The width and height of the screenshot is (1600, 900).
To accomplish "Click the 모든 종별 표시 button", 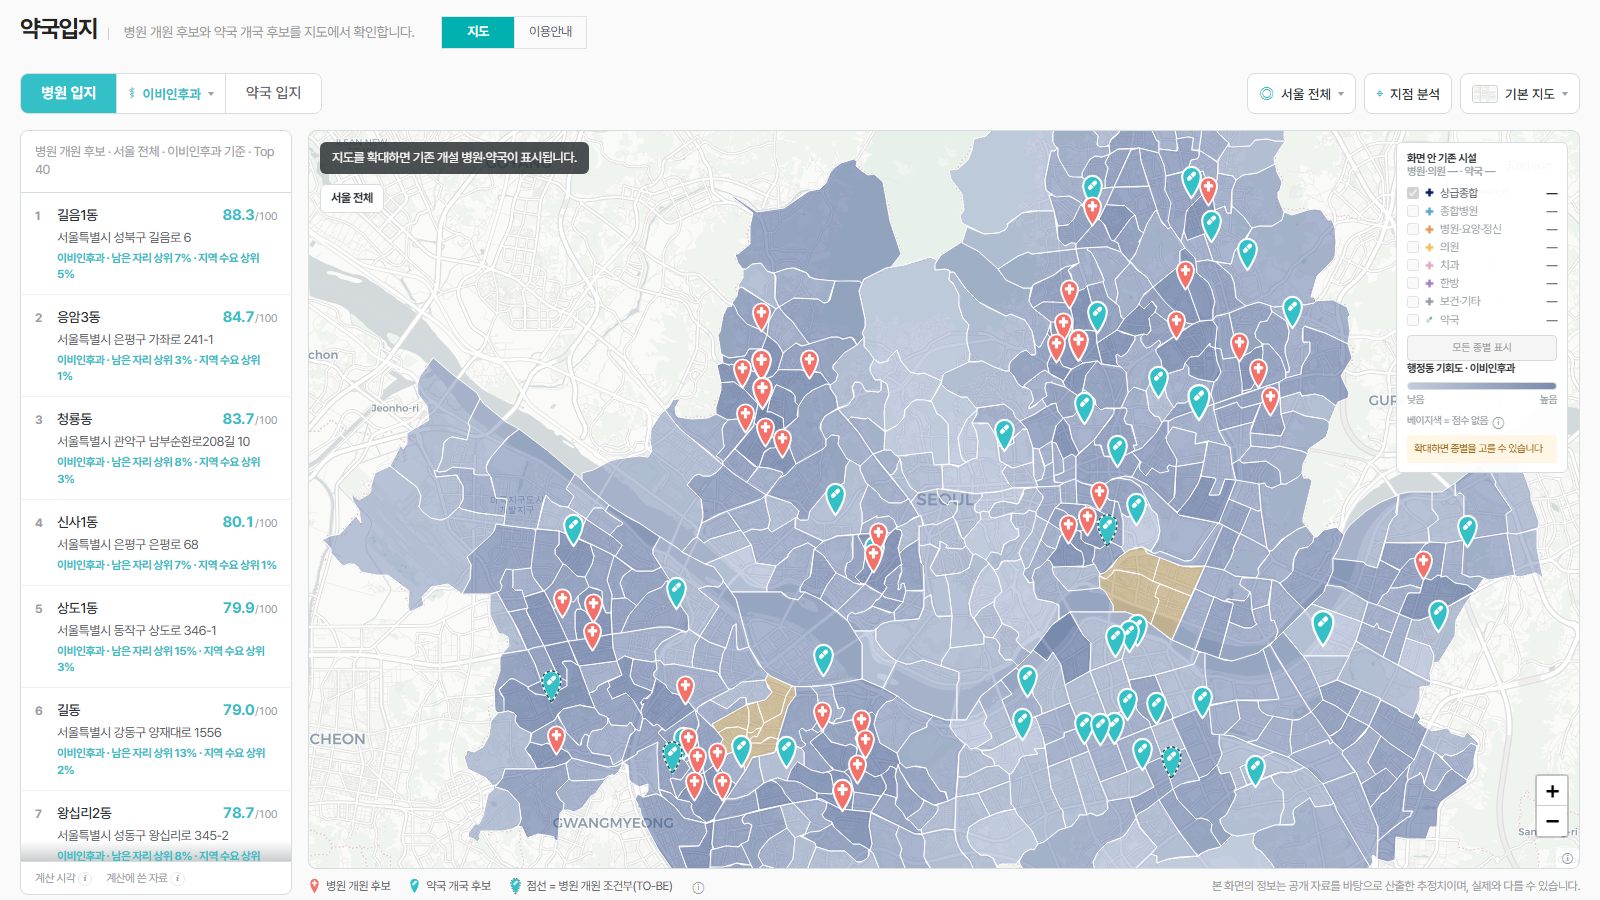I will point(1482,347).
